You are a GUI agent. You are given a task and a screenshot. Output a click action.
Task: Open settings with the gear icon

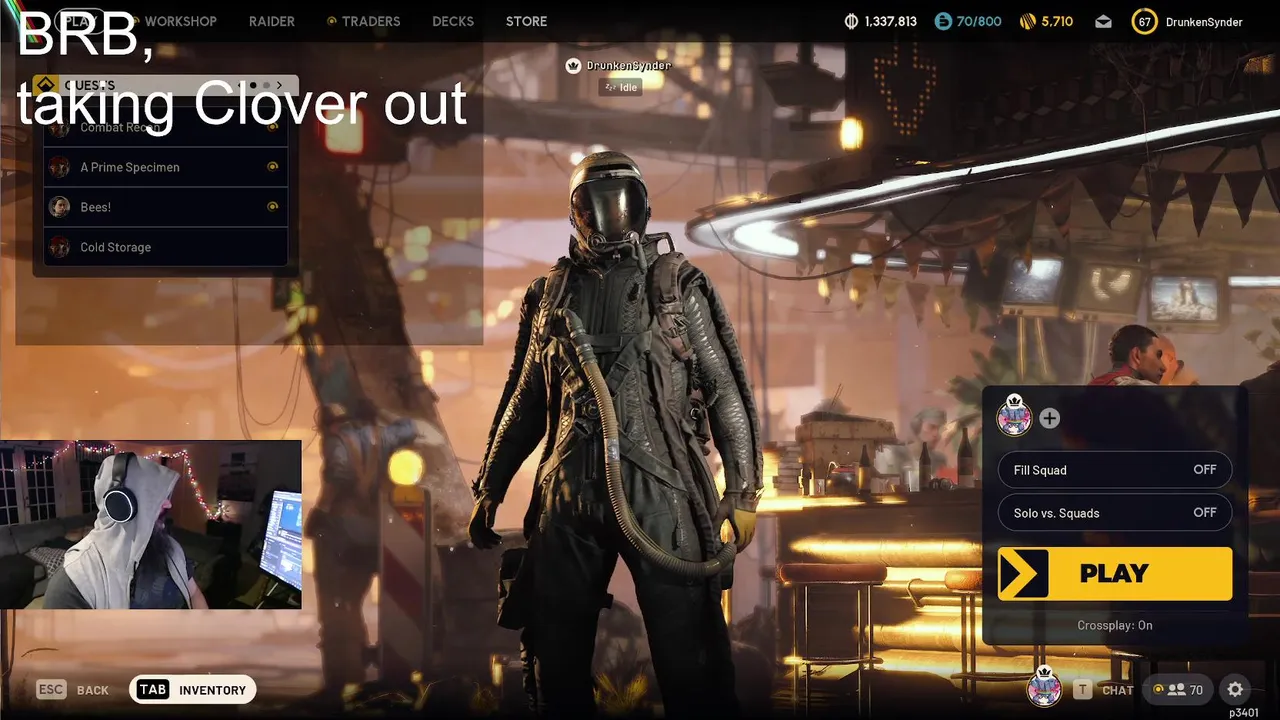[1235, 689]
